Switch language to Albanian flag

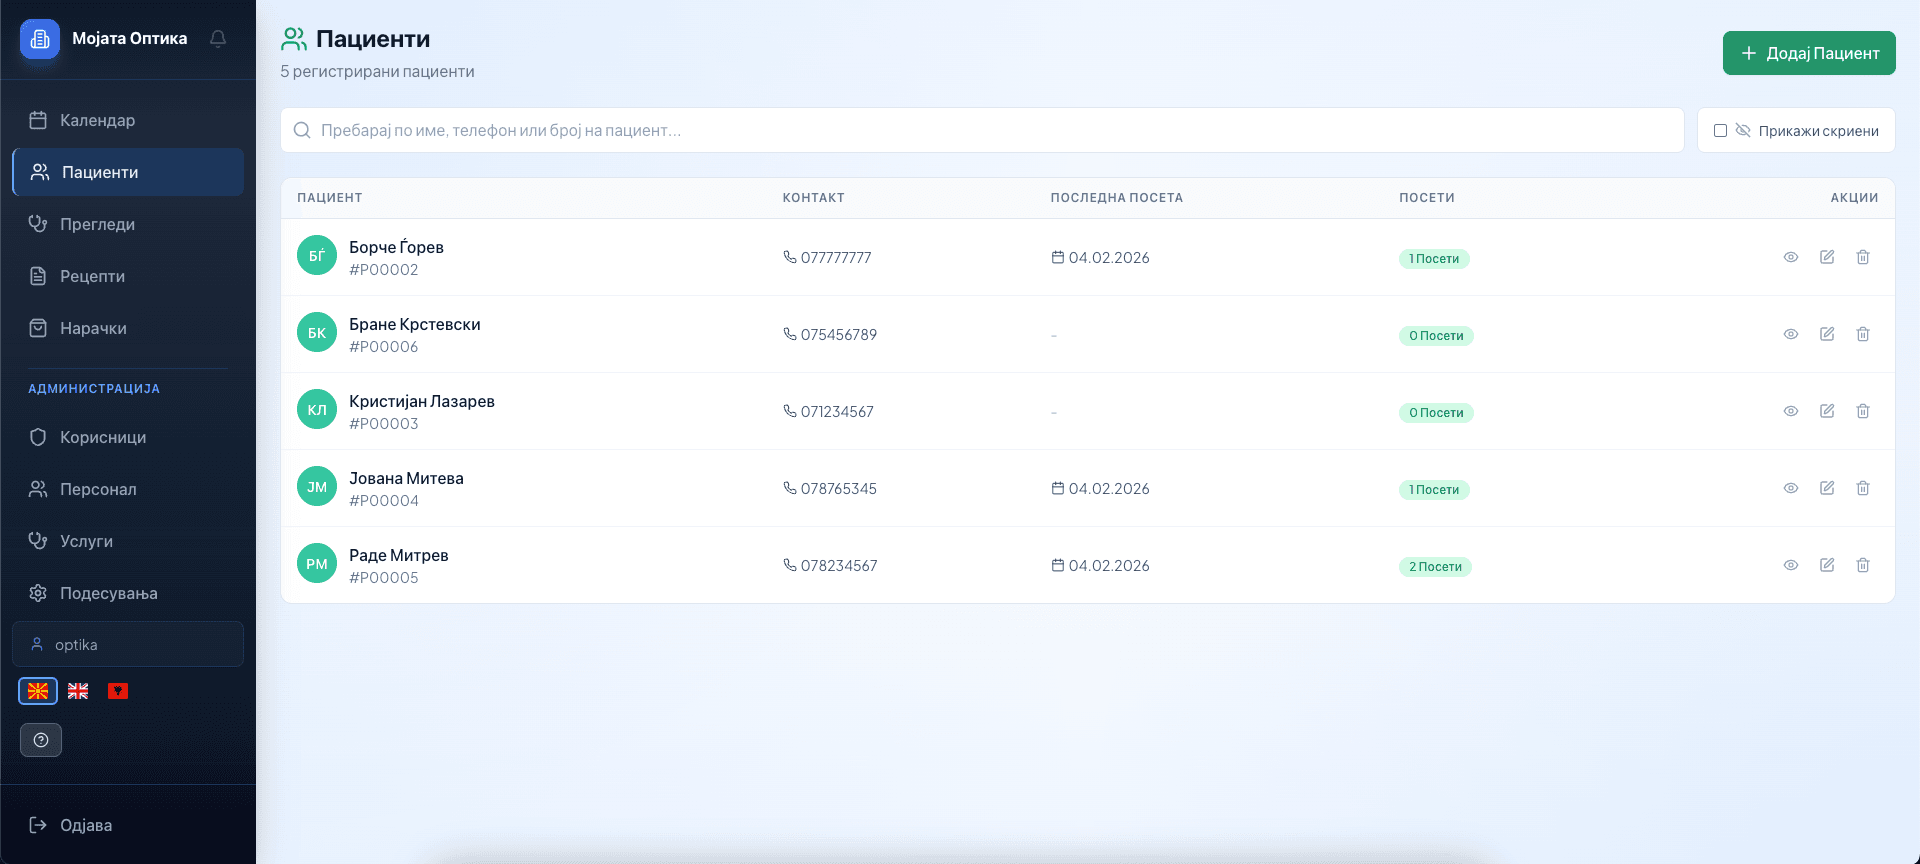[x=118, y=691]
